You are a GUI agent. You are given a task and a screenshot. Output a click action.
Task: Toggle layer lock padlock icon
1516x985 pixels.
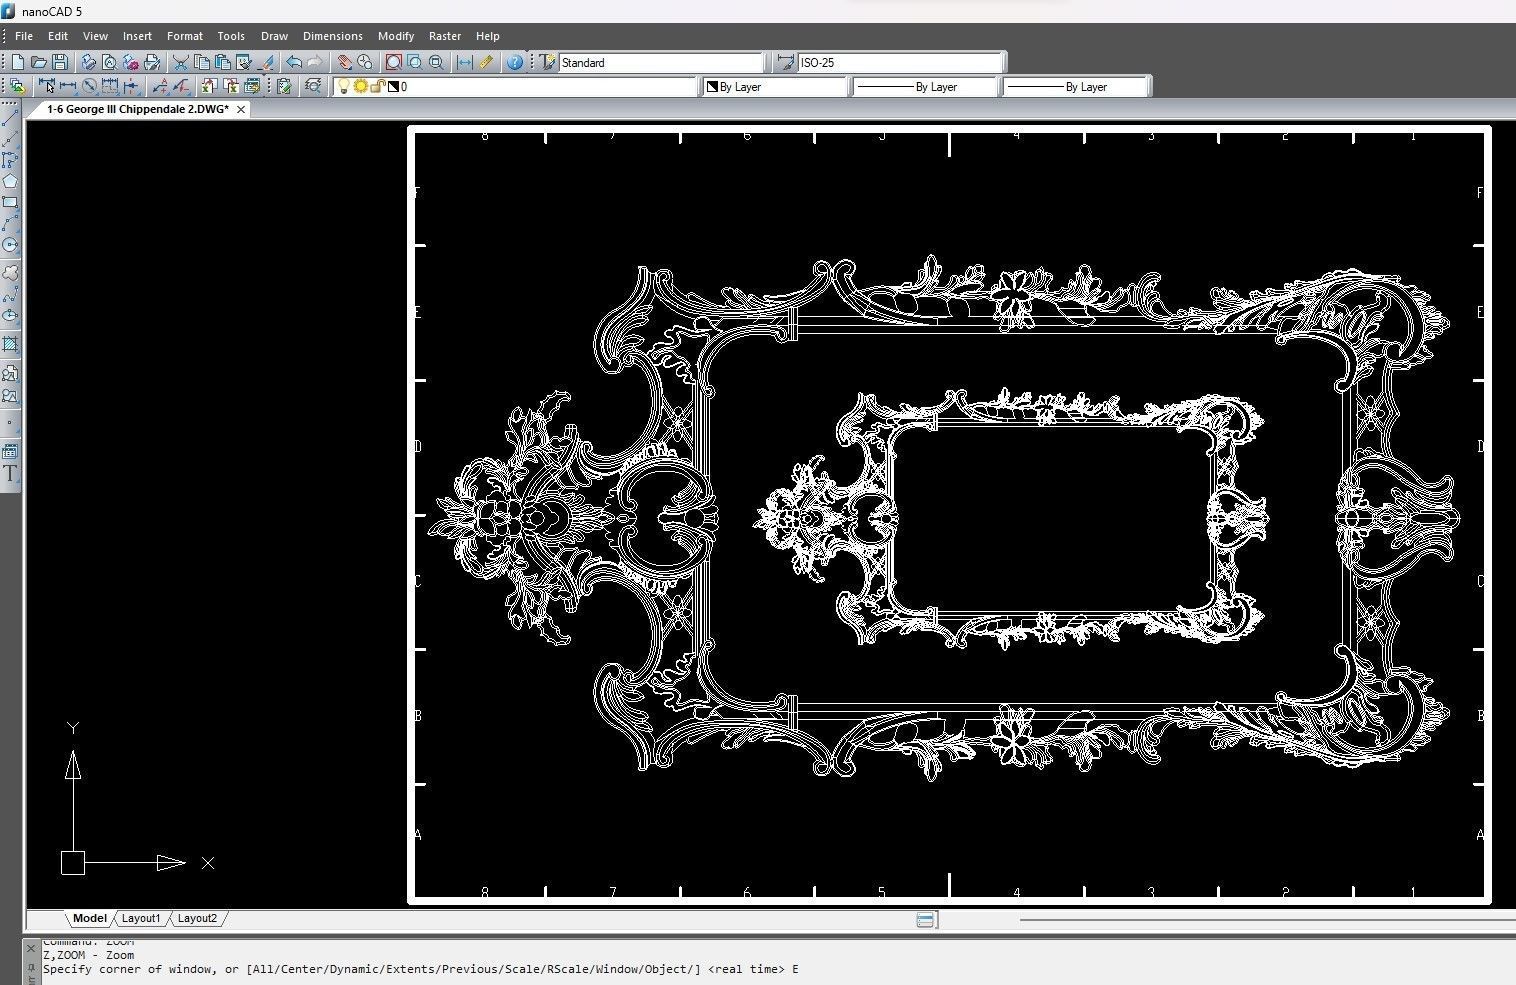tap(378, 87)
